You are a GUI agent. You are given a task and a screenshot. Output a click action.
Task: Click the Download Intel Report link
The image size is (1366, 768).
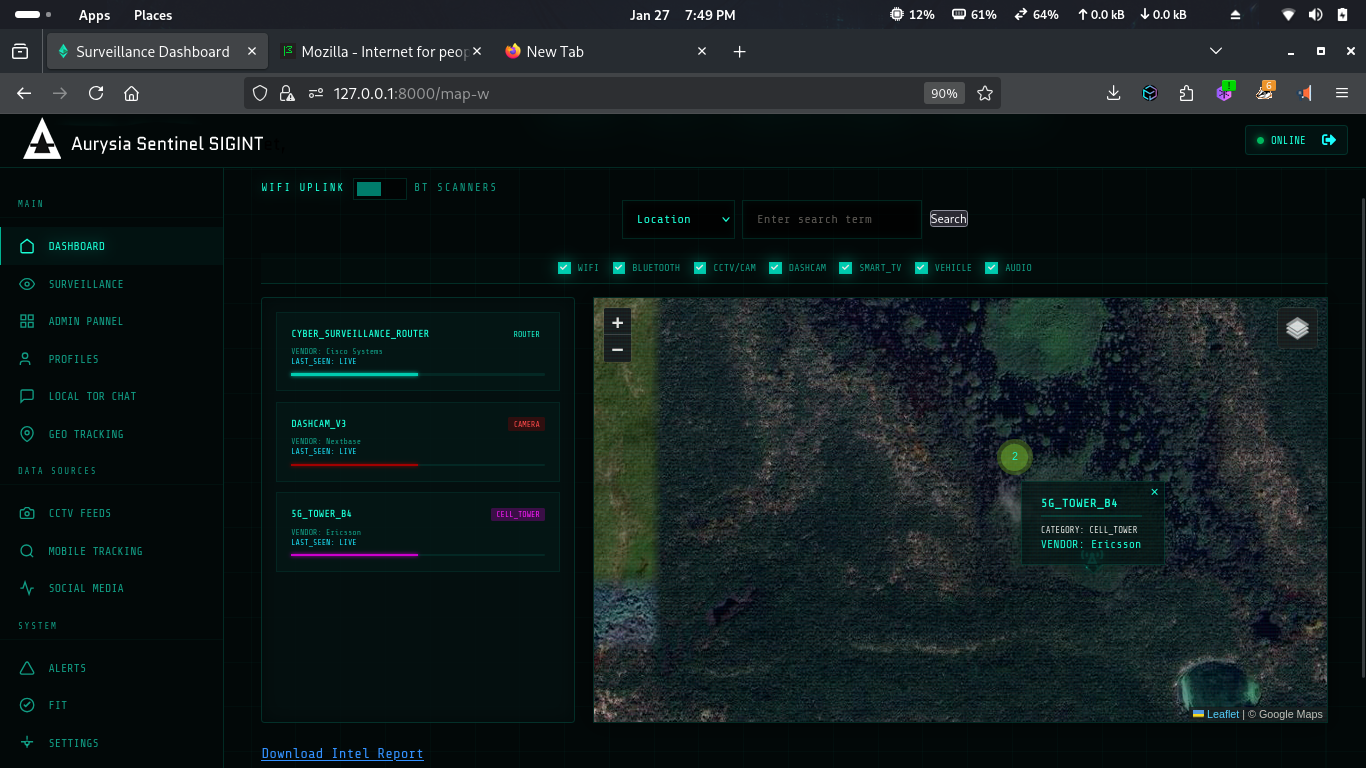coord(342,753)
